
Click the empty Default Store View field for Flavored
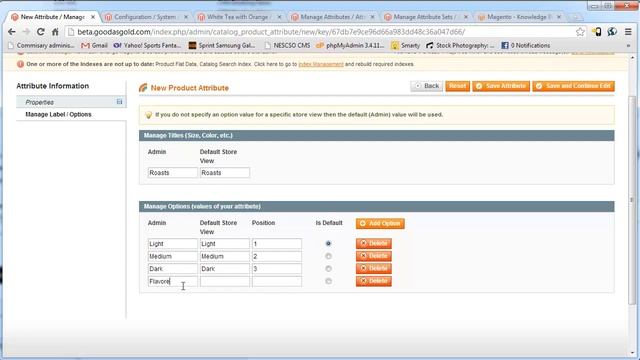point(224,281)
